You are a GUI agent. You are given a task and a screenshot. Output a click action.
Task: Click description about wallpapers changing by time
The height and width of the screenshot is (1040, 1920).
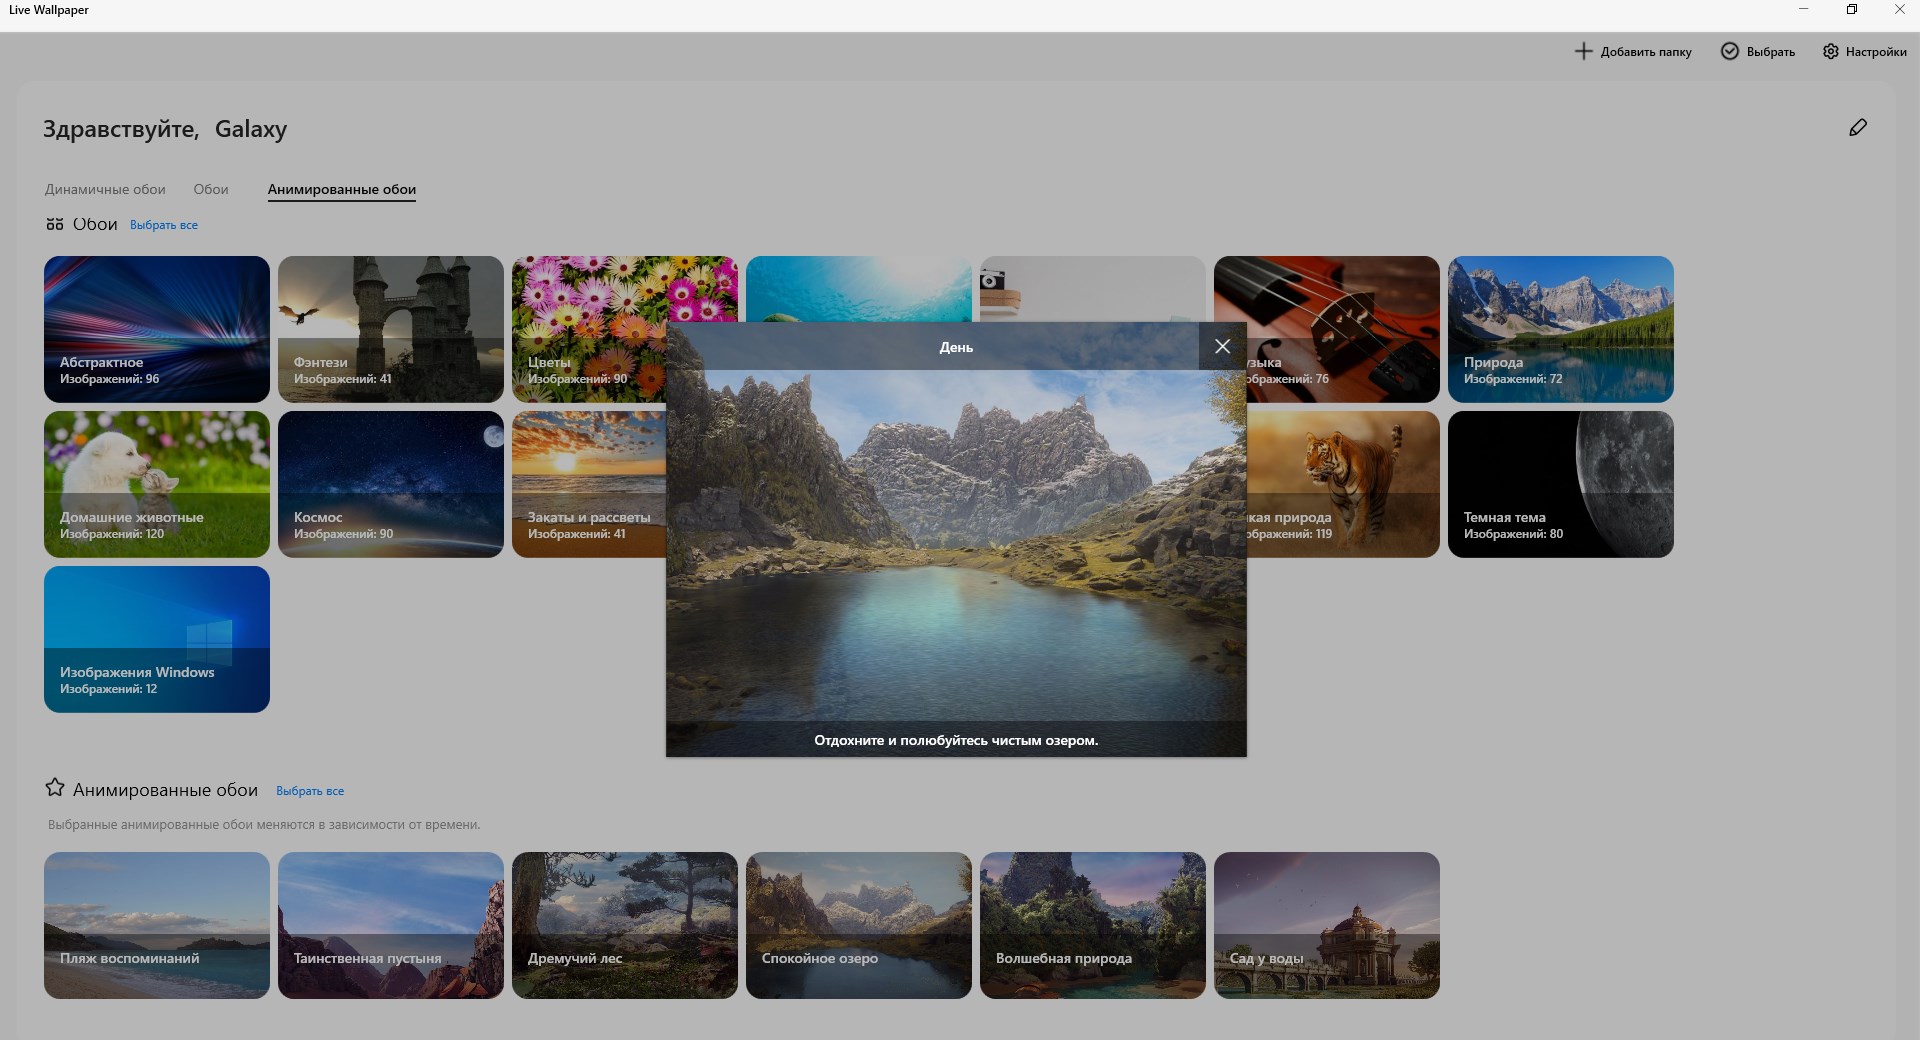[264, 825]
